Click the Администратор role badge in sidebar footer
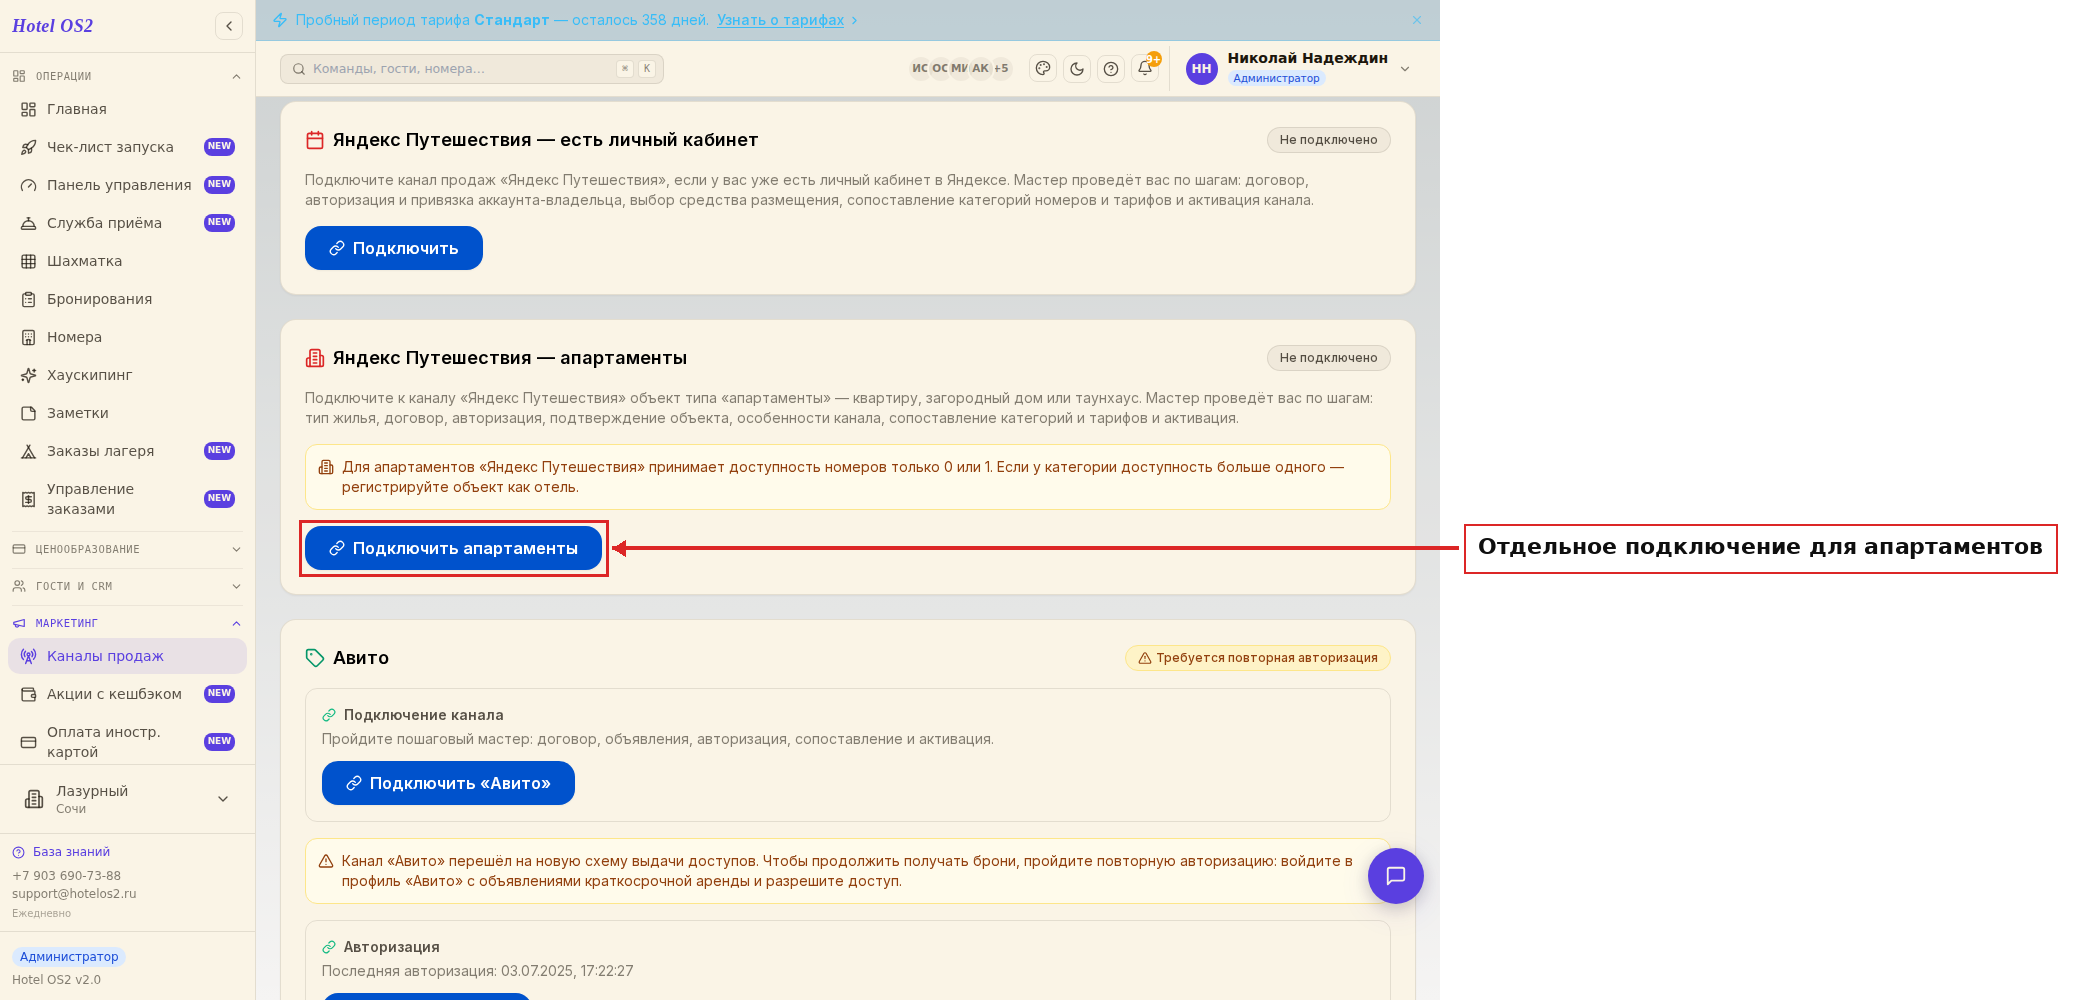The image size is (2081, 1000). [x=69, y=957]
